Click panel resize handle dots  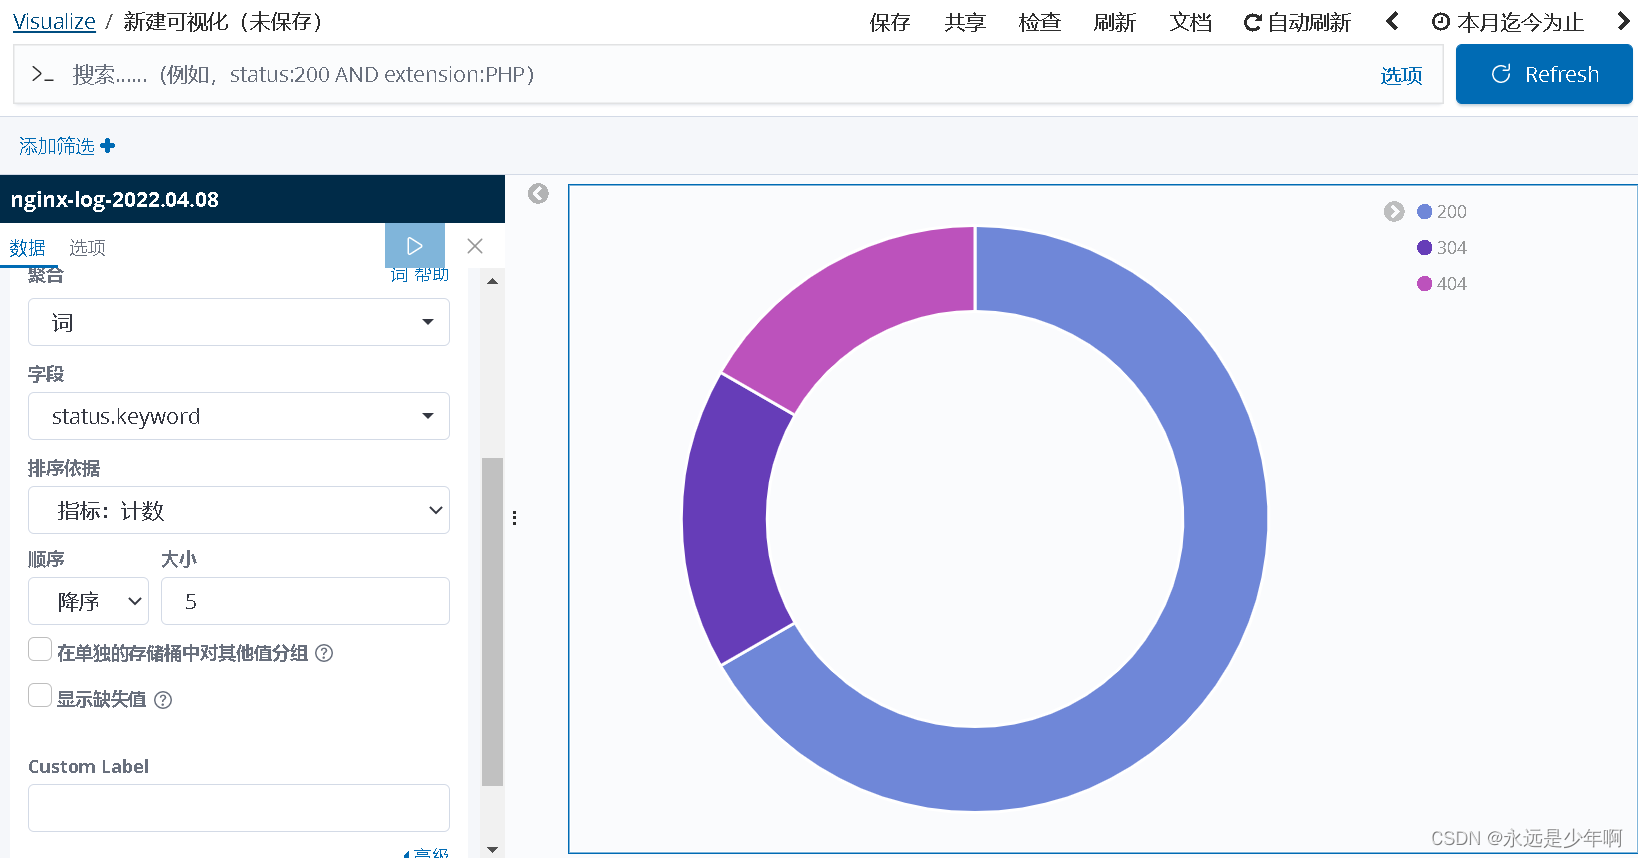[x=514, y=518]
